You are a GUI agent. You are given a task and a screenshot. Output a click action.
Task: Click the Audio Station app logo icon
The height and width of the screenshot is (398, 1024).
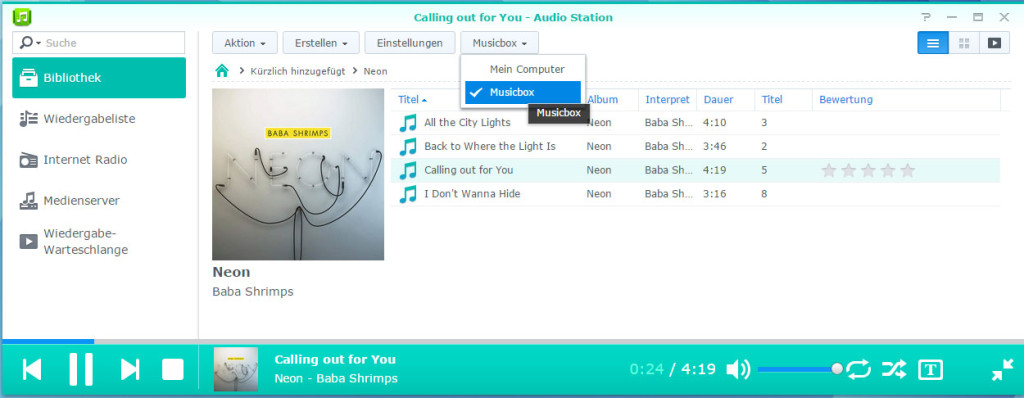[22, 17]
